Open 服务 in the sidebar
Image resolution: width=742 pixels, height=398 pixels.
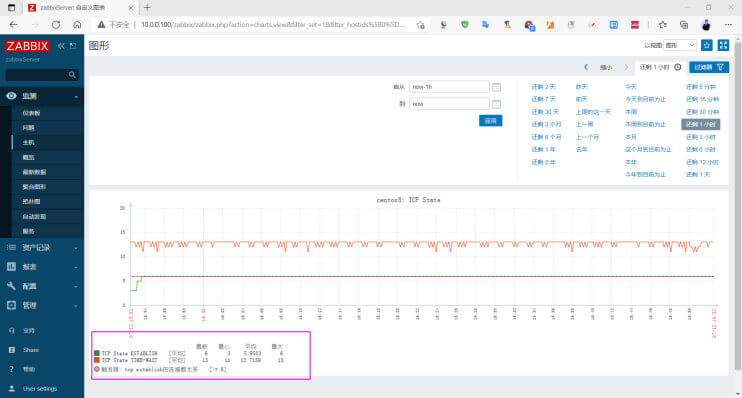[x=28, y=231]
